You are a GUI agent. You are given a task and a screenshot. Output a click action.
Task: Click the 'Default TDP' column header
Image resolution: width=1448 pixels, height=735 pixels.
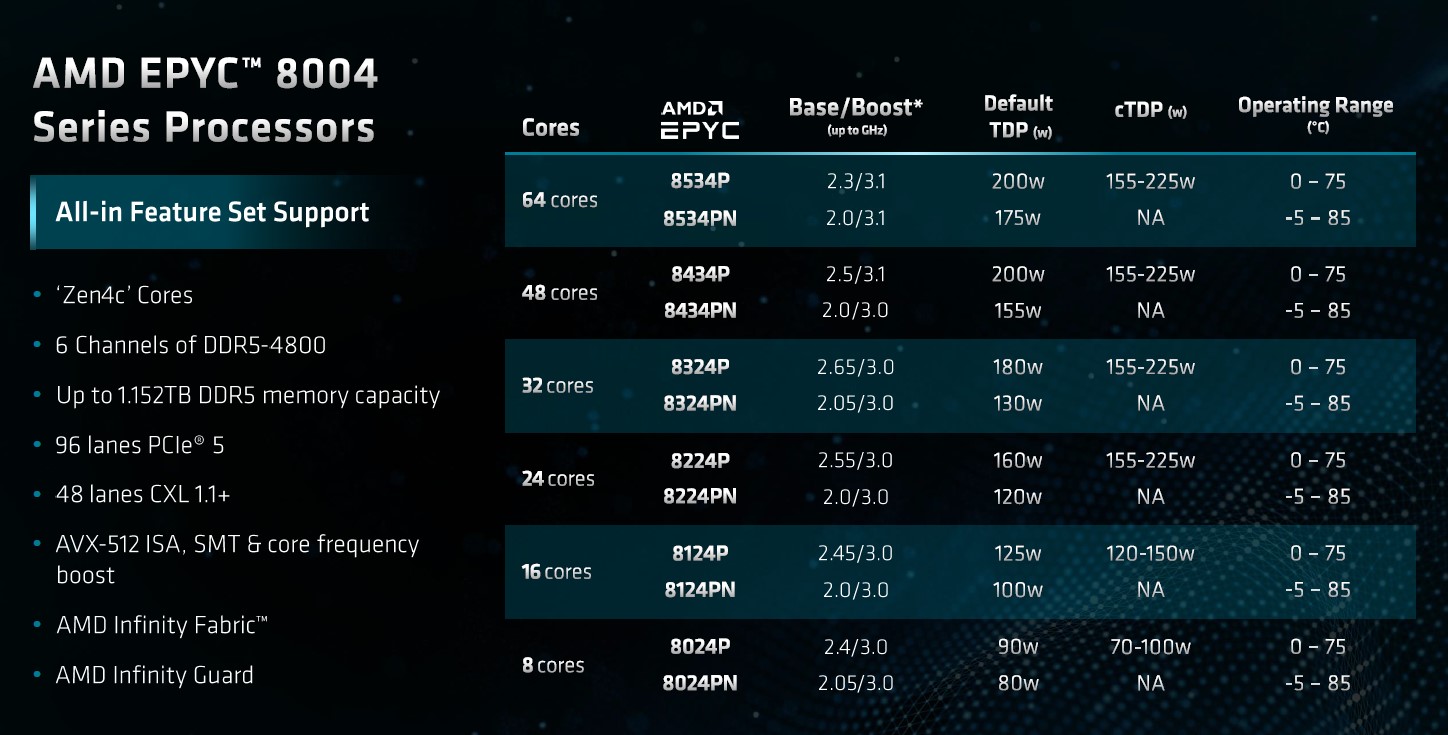[1018, 116]
